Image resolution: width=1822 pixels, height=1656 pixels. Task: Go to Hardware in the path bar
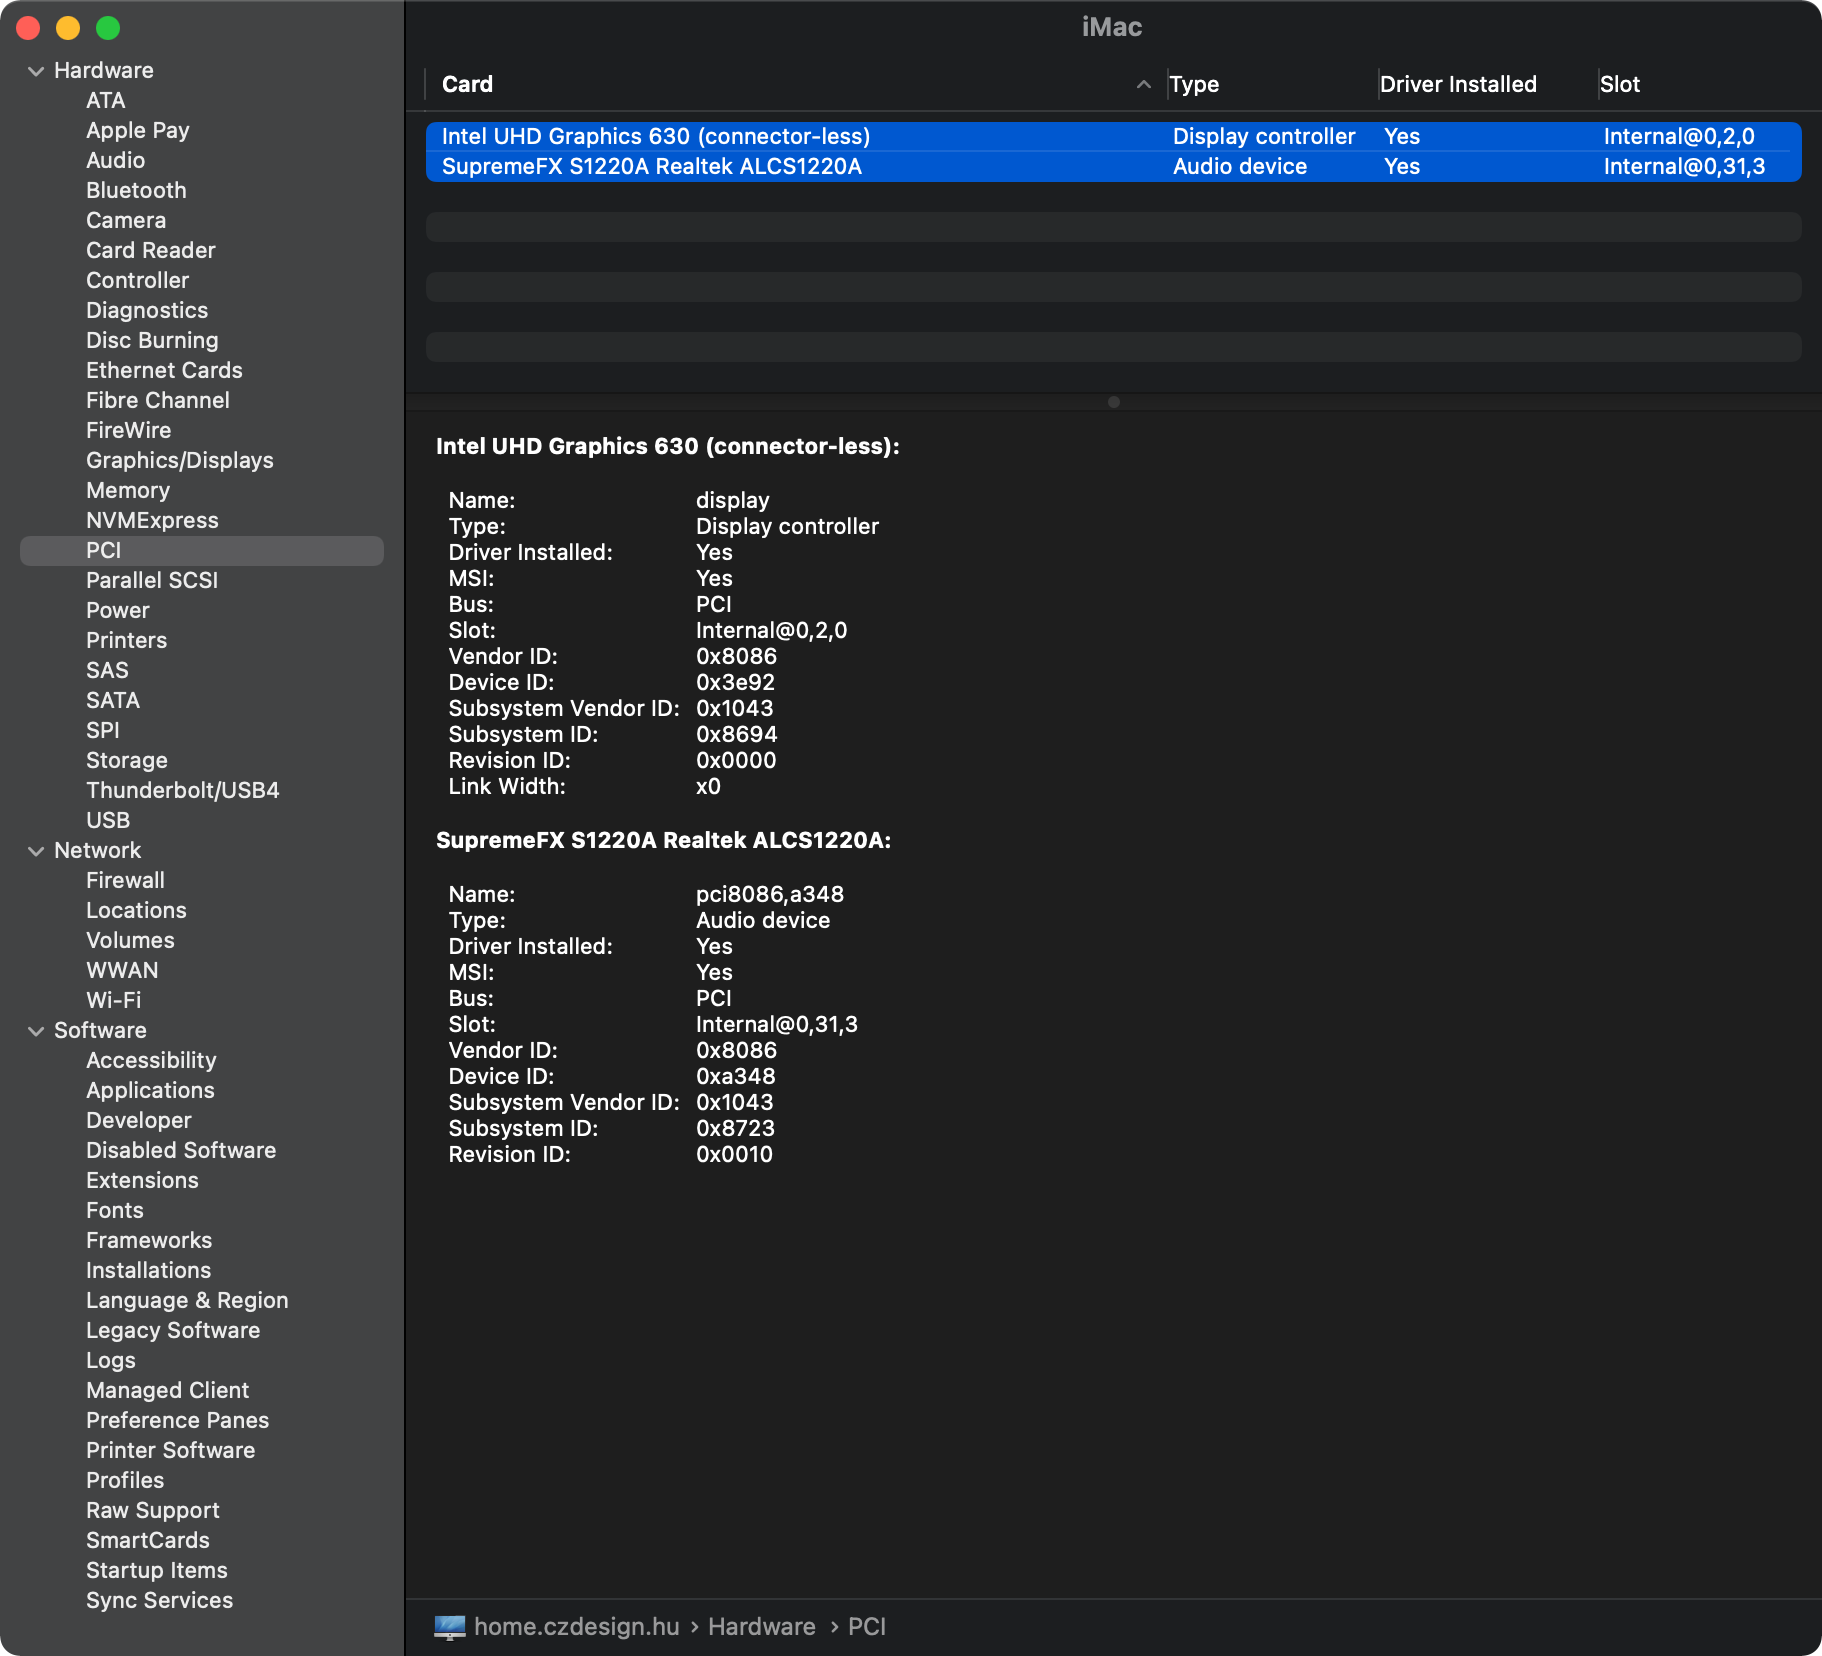pos(762,1627)
